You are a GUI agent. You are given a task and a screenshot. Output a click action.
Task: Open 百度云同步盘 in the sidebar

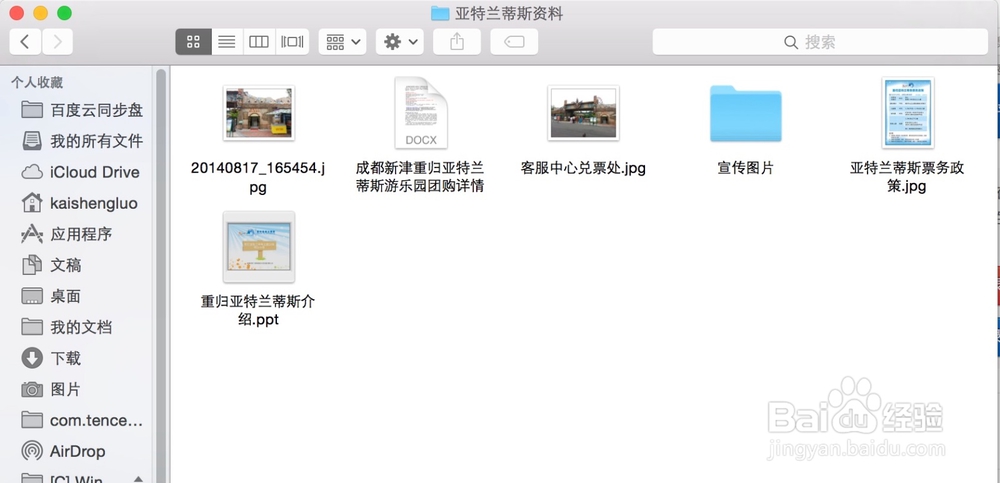82,110
